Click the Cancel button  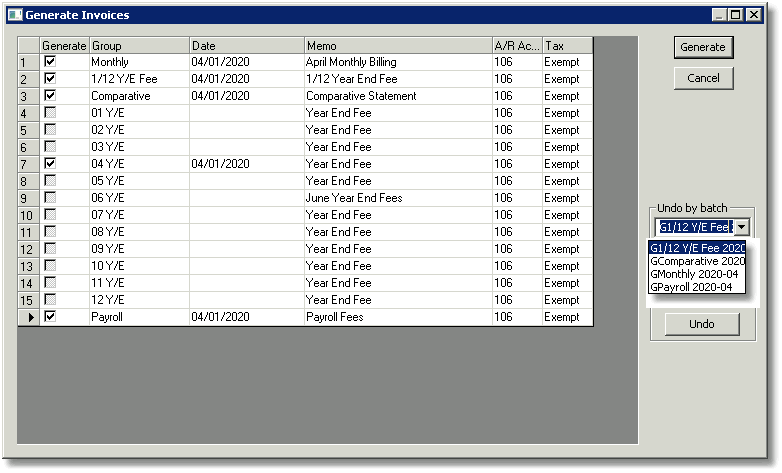[703, 78]
